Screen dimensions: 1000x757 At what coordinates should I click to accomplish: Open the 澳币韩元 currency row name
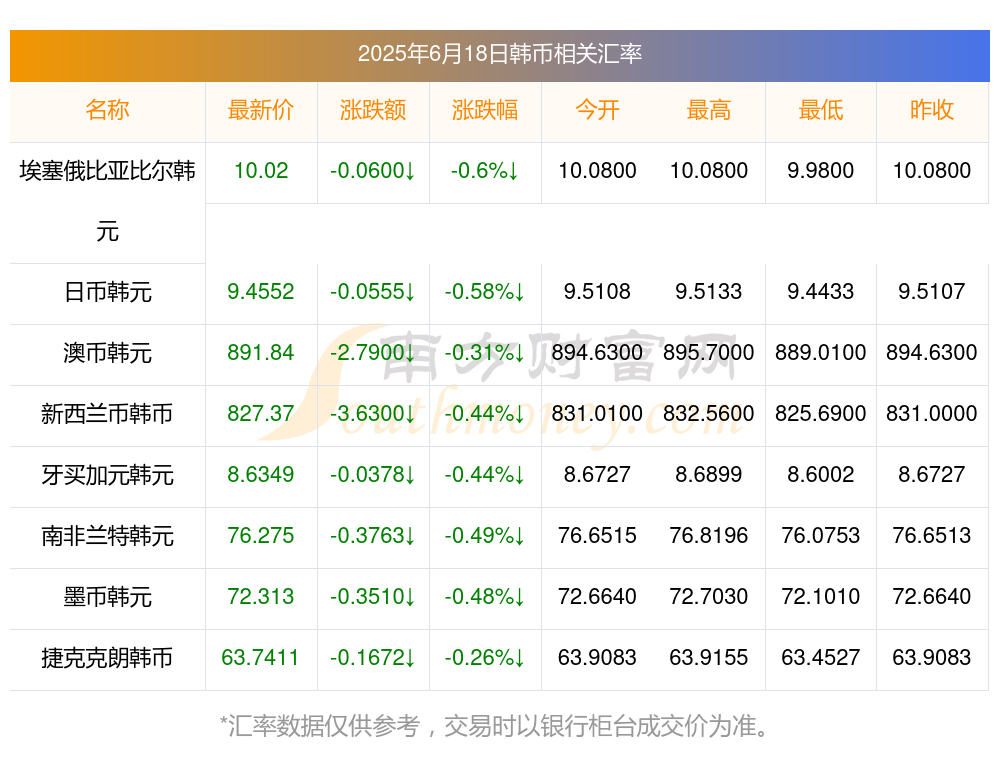pos(107,353)
